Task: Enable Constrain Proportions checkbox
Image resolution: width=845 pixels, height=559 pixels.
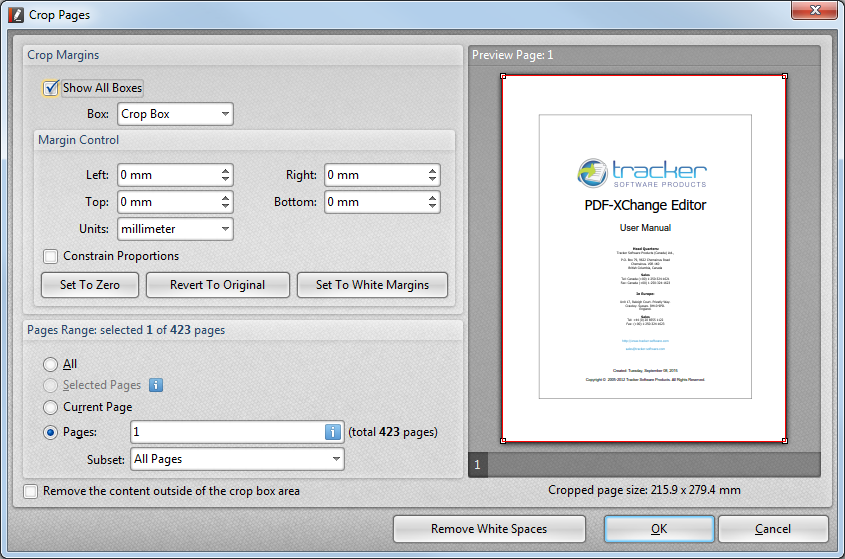Action: tap(51, 256)
